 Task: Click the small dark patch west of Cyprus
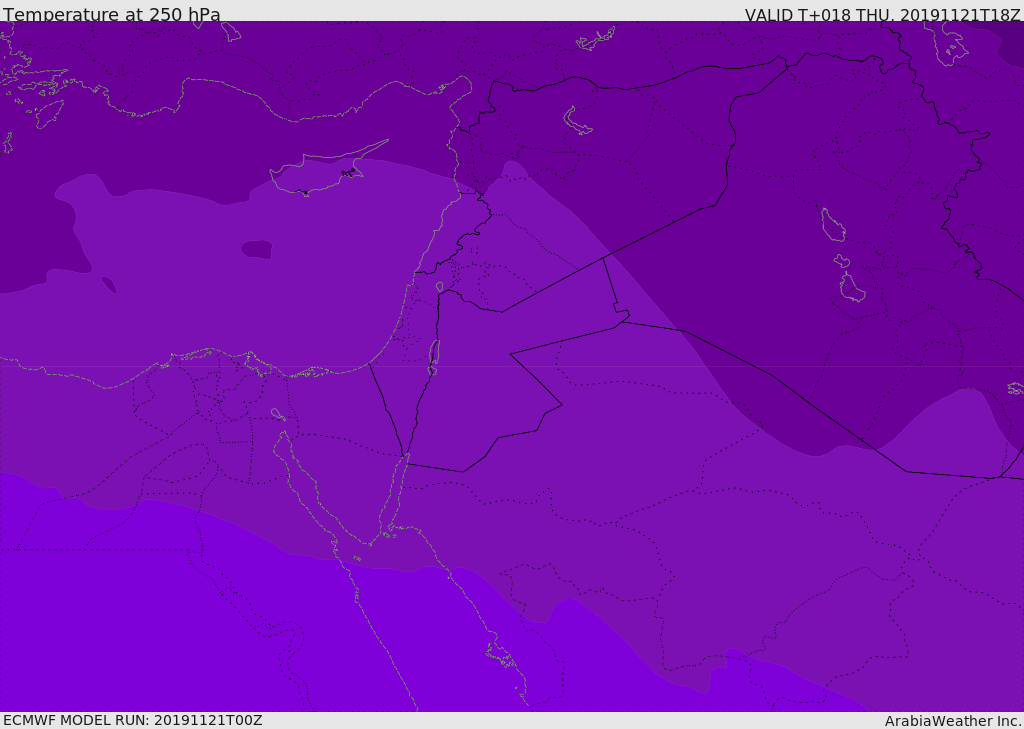coord(257,248)
